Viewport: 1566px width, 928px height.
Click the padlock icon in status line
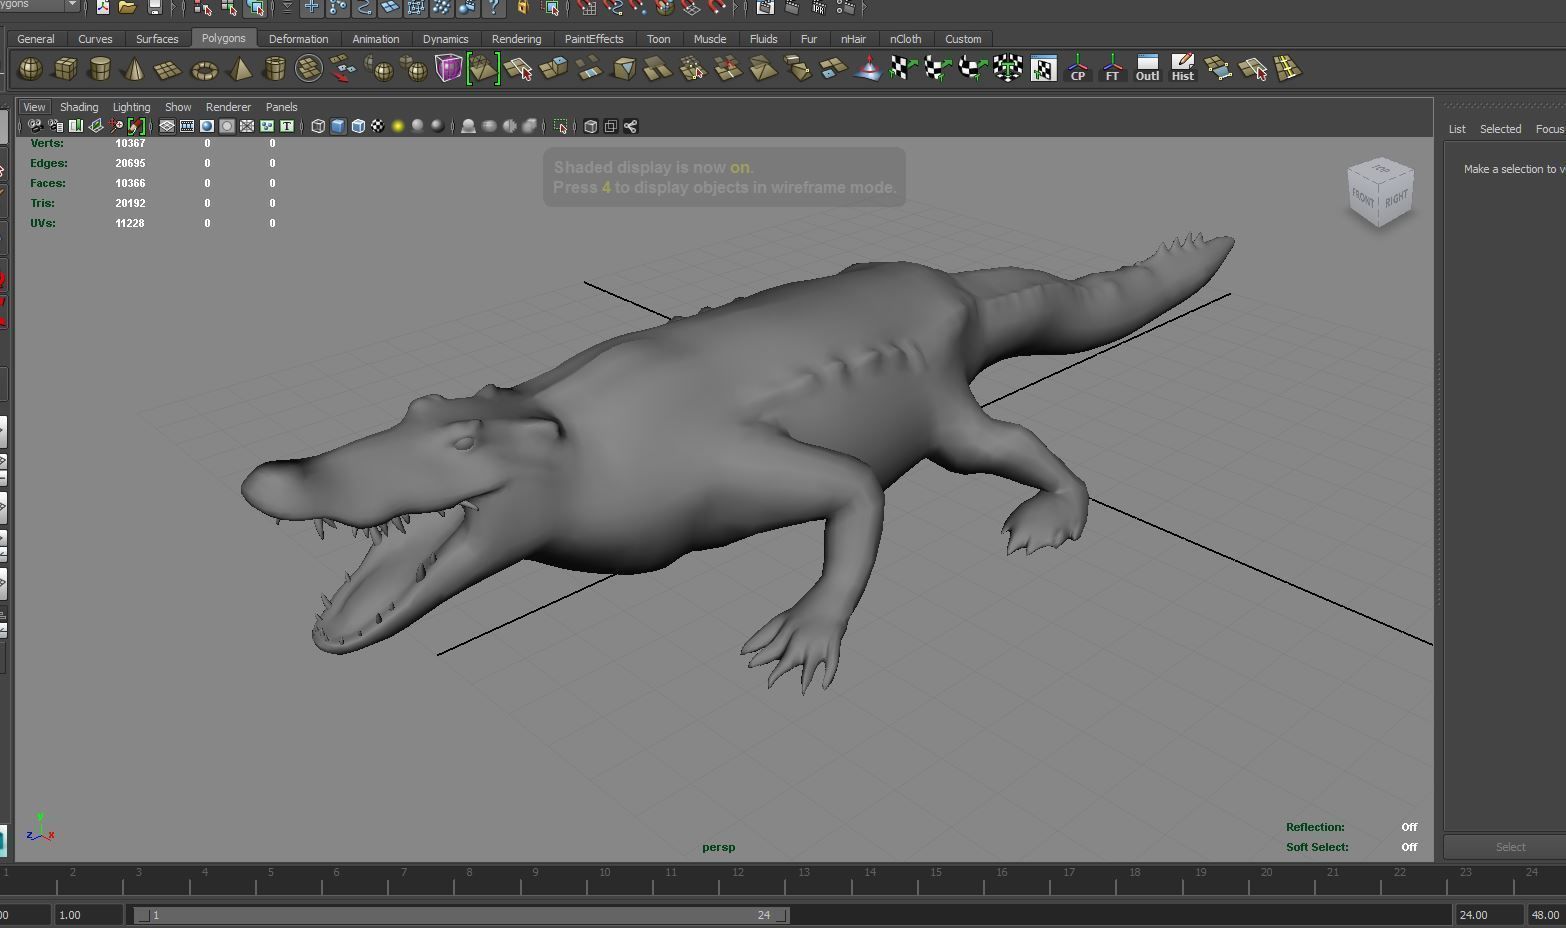pyautogui.click(x=522, y=8)
